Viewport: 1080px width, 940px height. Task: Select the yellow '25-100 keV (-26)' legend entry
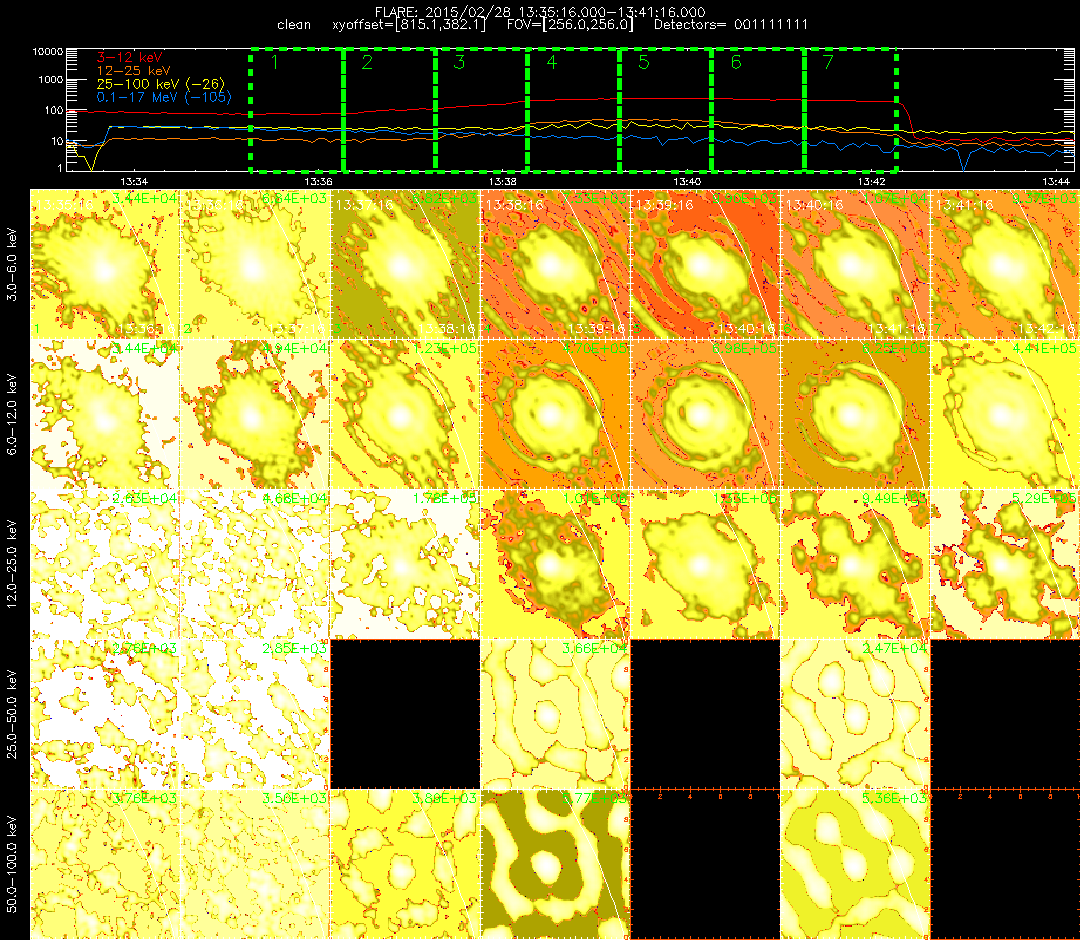tap(160, 83)
